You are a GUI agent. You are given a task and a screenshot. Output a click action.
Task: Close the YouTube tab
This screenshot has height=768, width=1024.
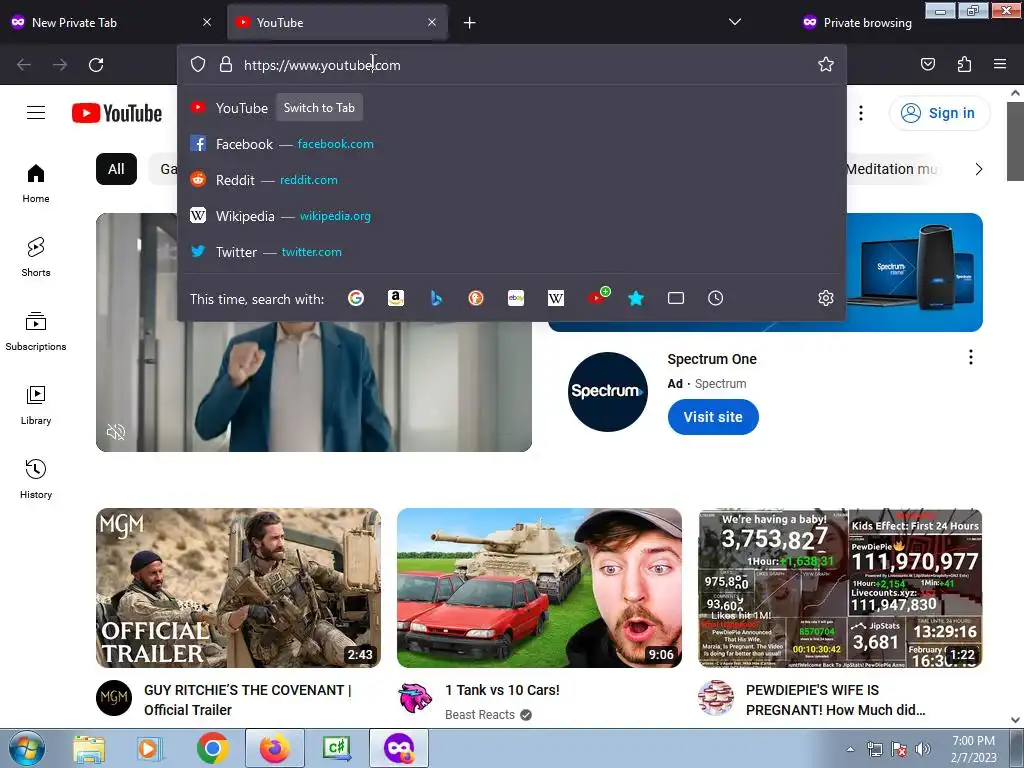(432, 22)
